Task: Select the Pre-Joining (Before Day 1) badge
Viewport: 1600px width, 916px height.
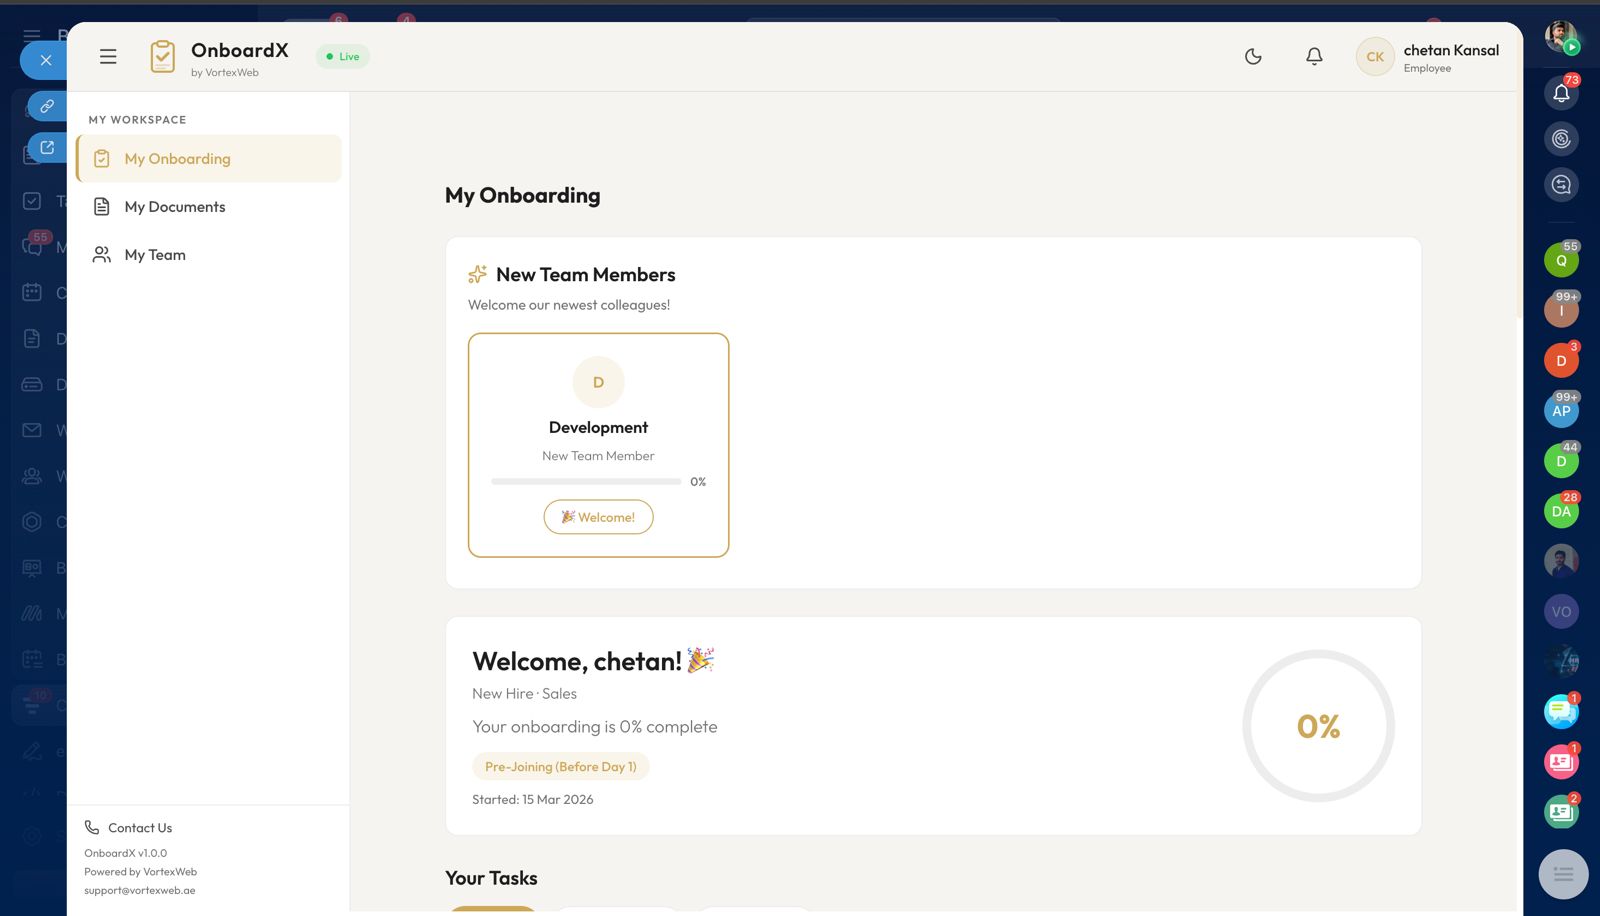Action: (x=560, y=767)
